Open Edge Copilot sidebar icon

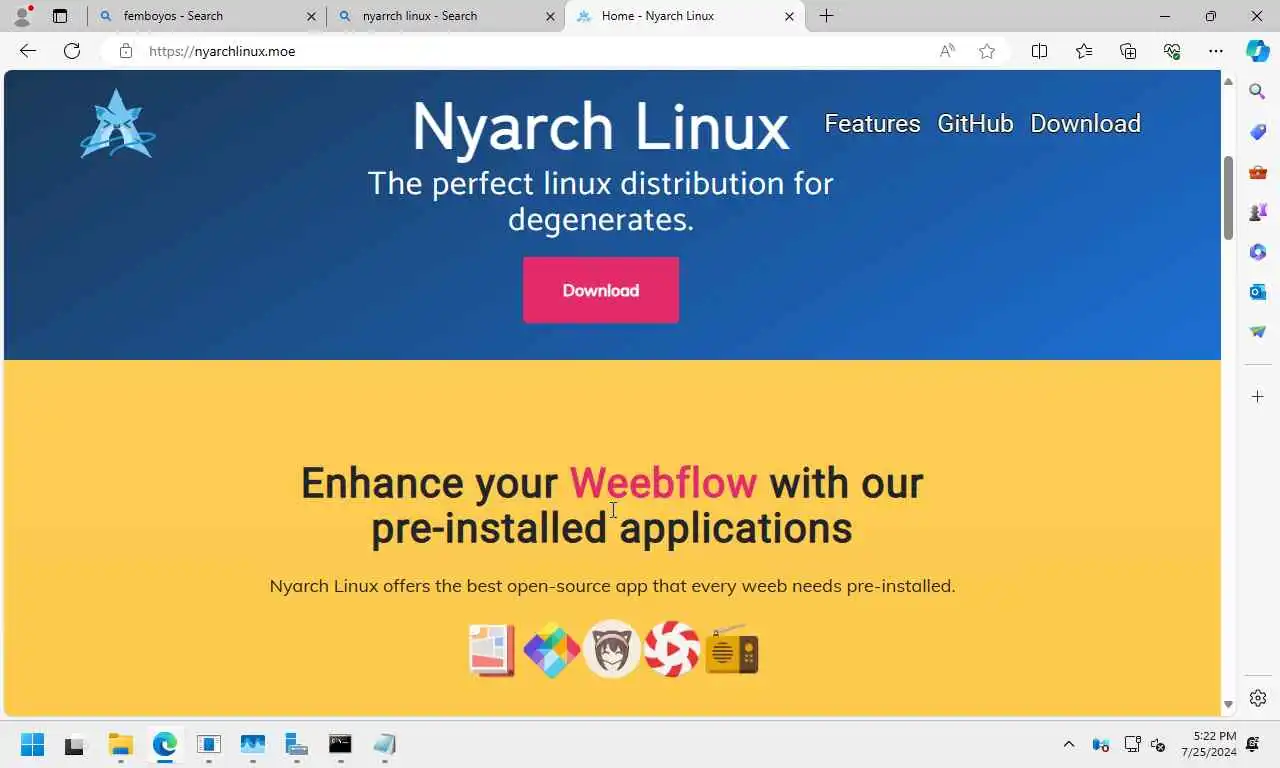point(1257,51)
